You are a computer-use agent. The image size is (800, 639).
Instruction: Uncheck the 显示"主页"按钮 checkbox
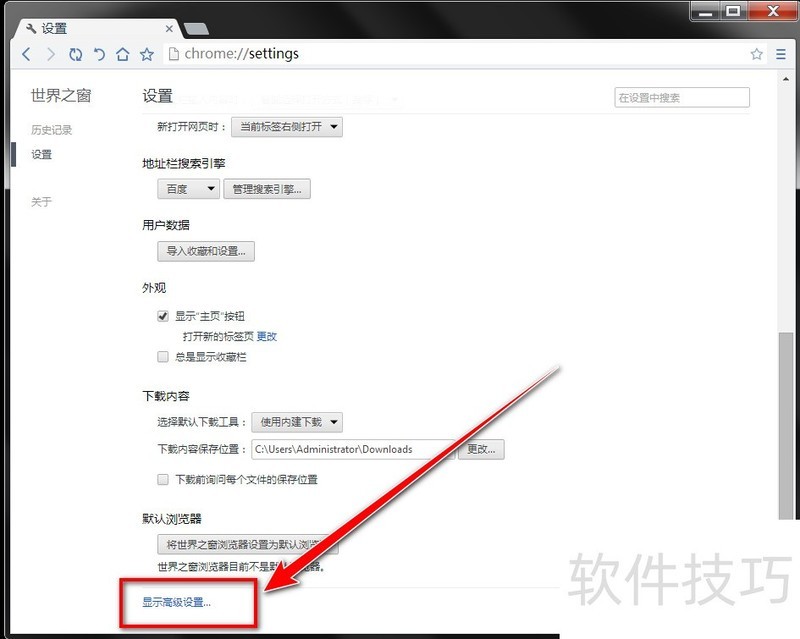point(163,316)
